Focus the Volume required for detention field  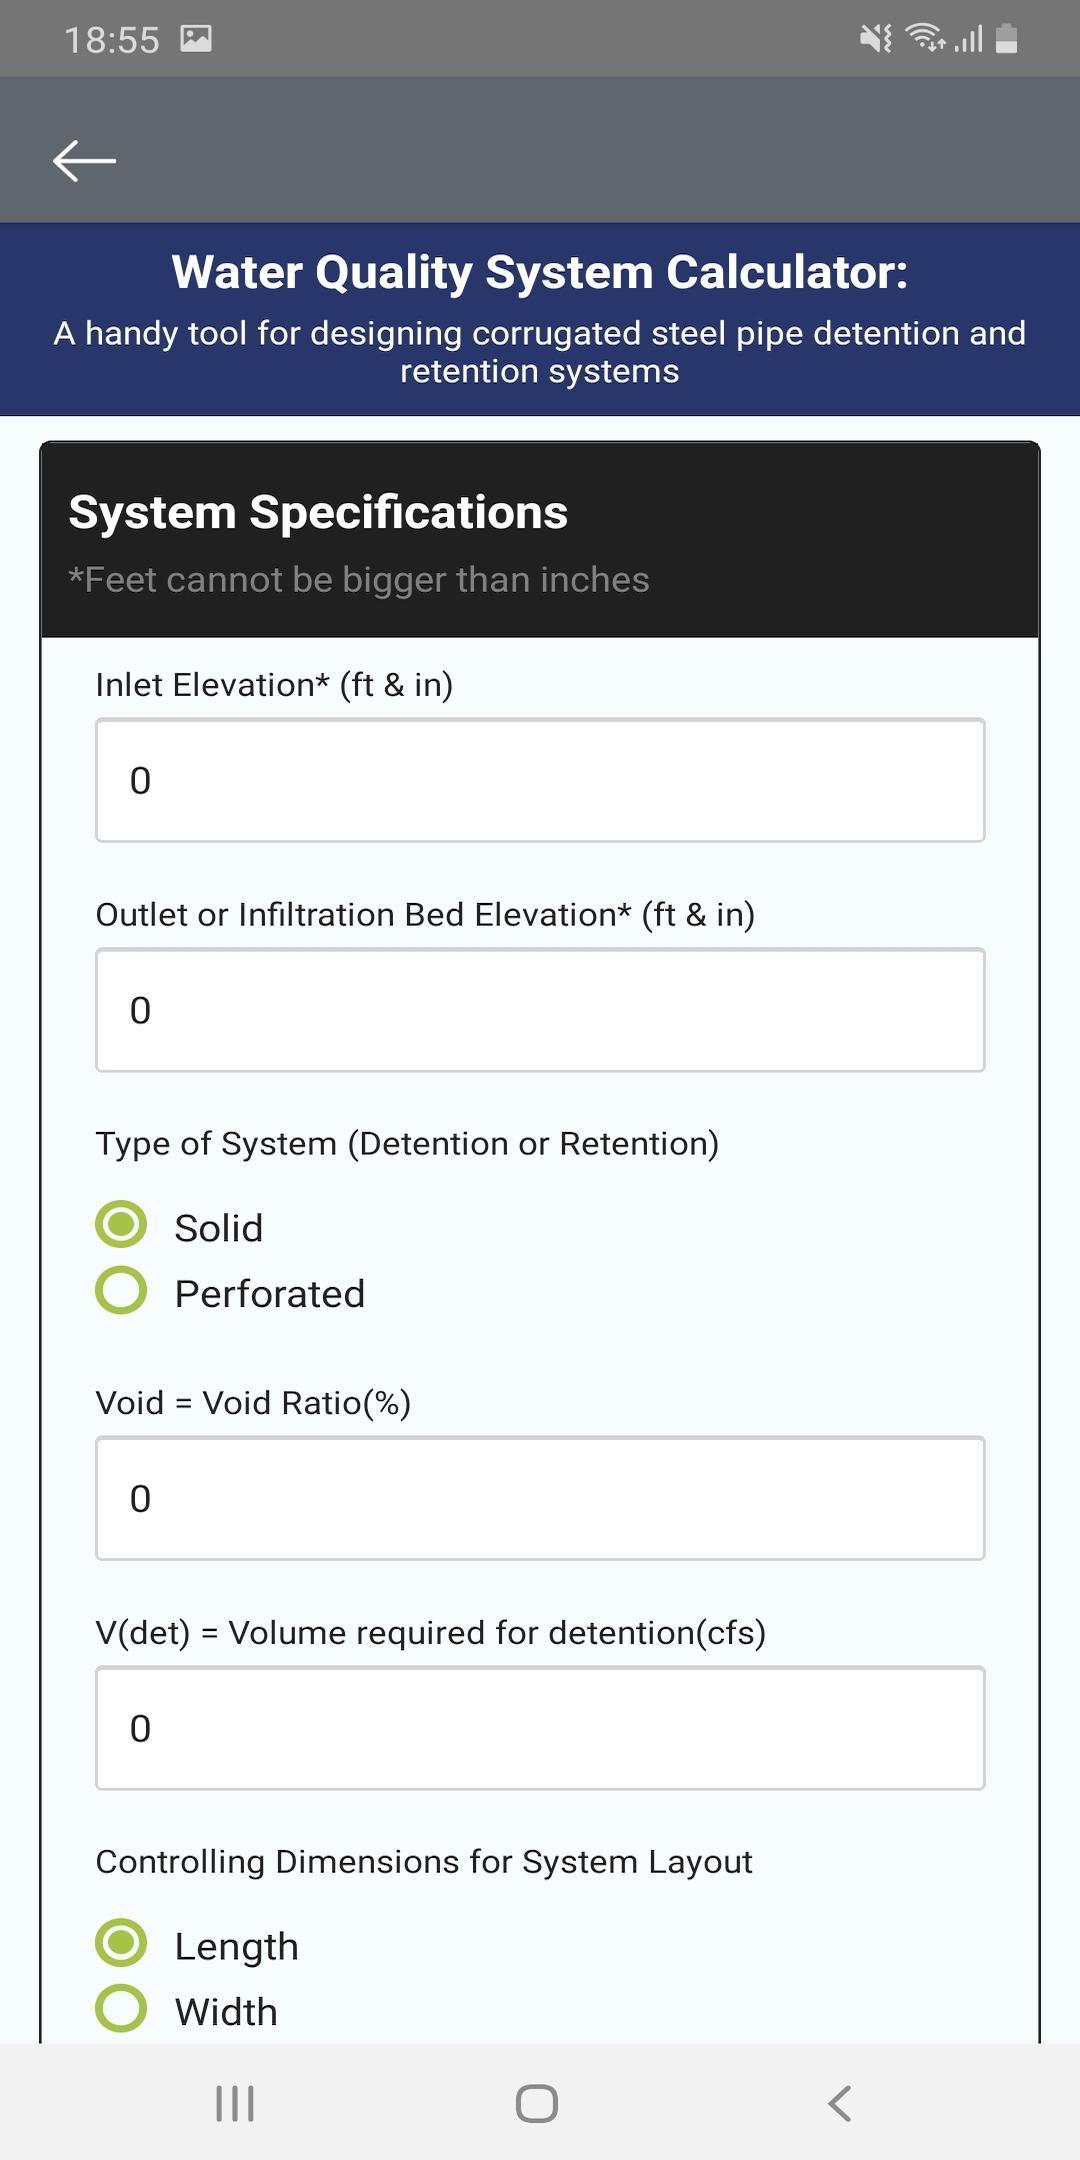[540, 1728]
